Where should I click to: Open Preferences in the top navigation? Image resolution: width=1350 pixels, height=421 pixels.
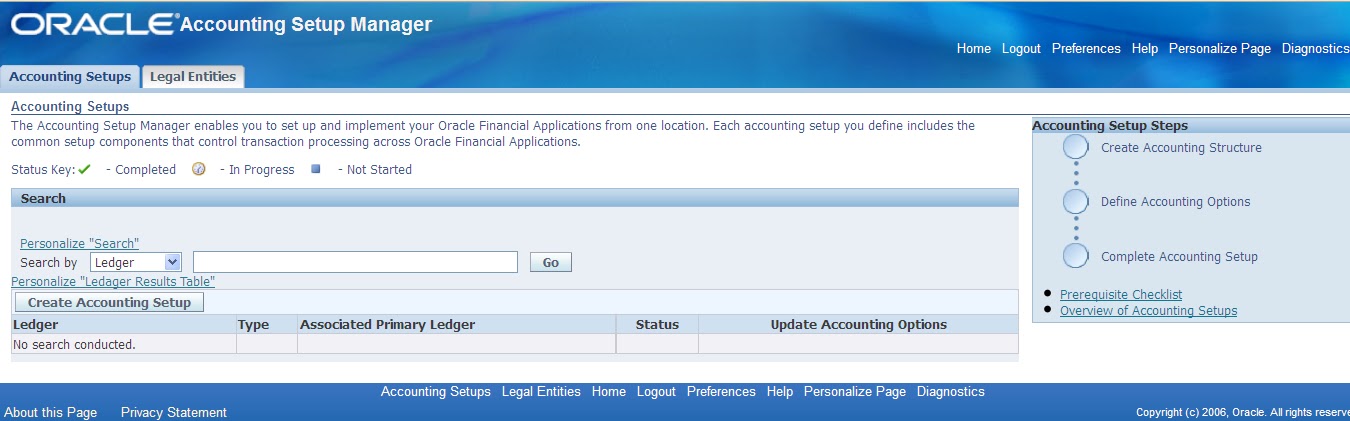click(x=1086, y=48)
